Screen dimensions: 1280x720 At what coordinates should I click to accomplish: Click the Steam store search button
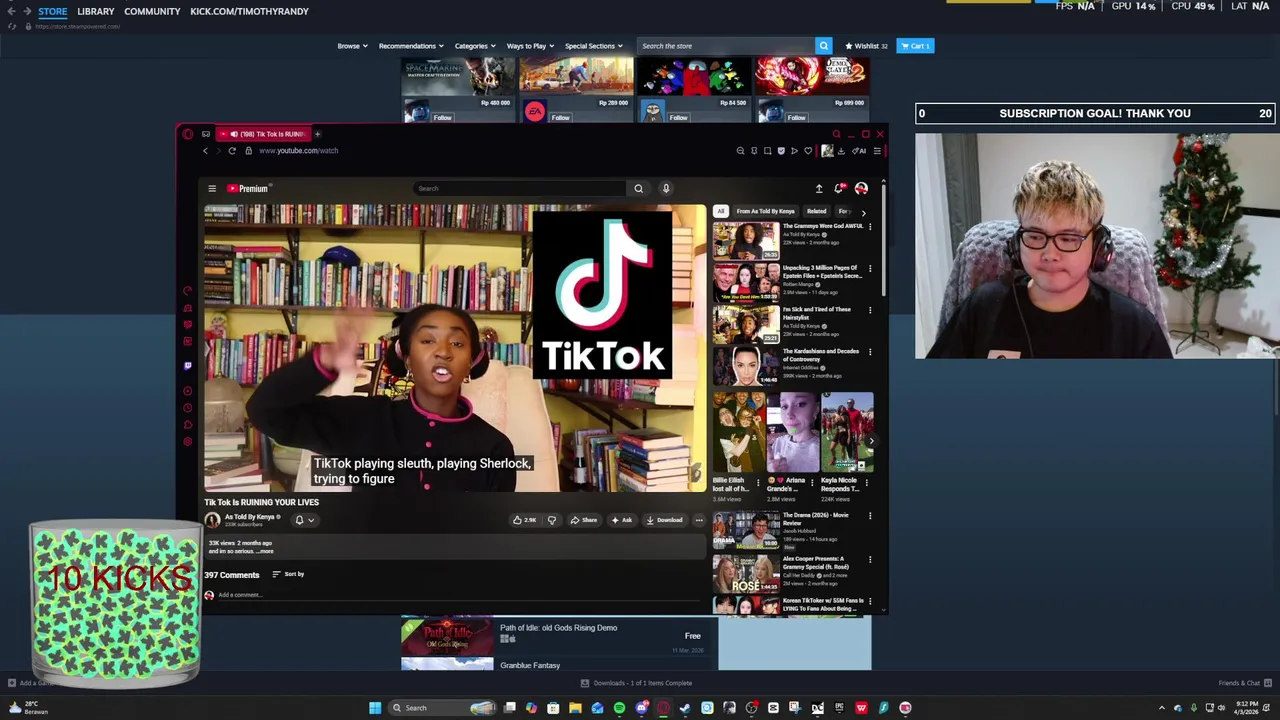tap(823, 46)
